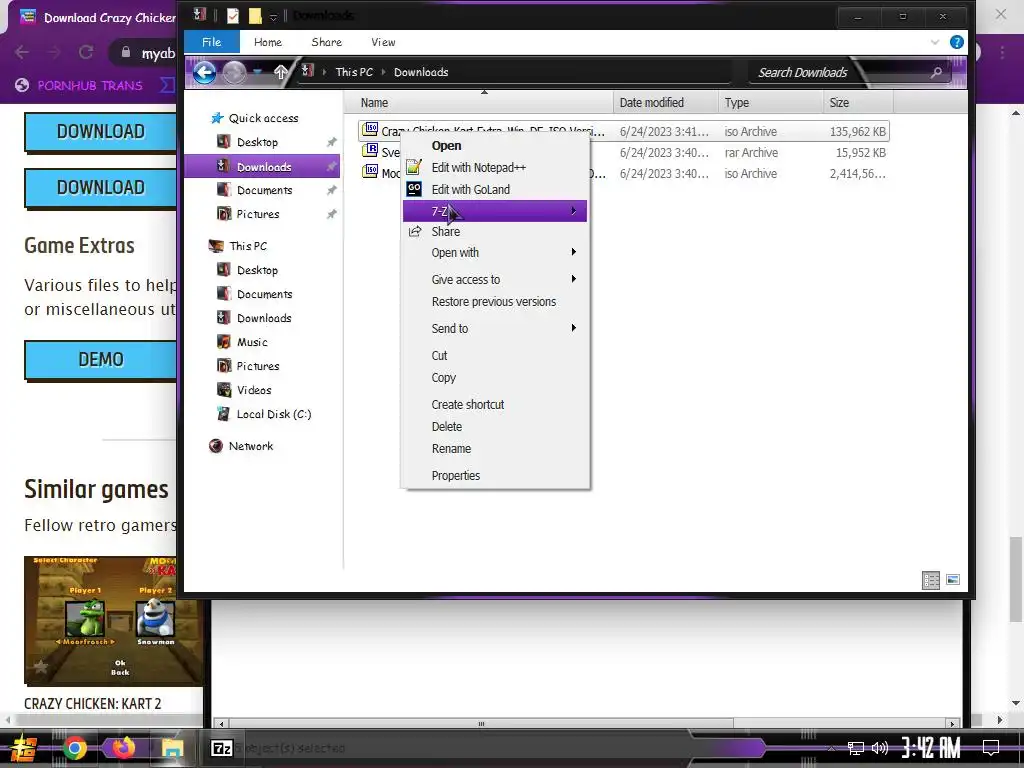The image size is (1024, 768).
Task: Click Downloads in address breadcrumb
Action: pyautogui.click(x=421, y=72)
